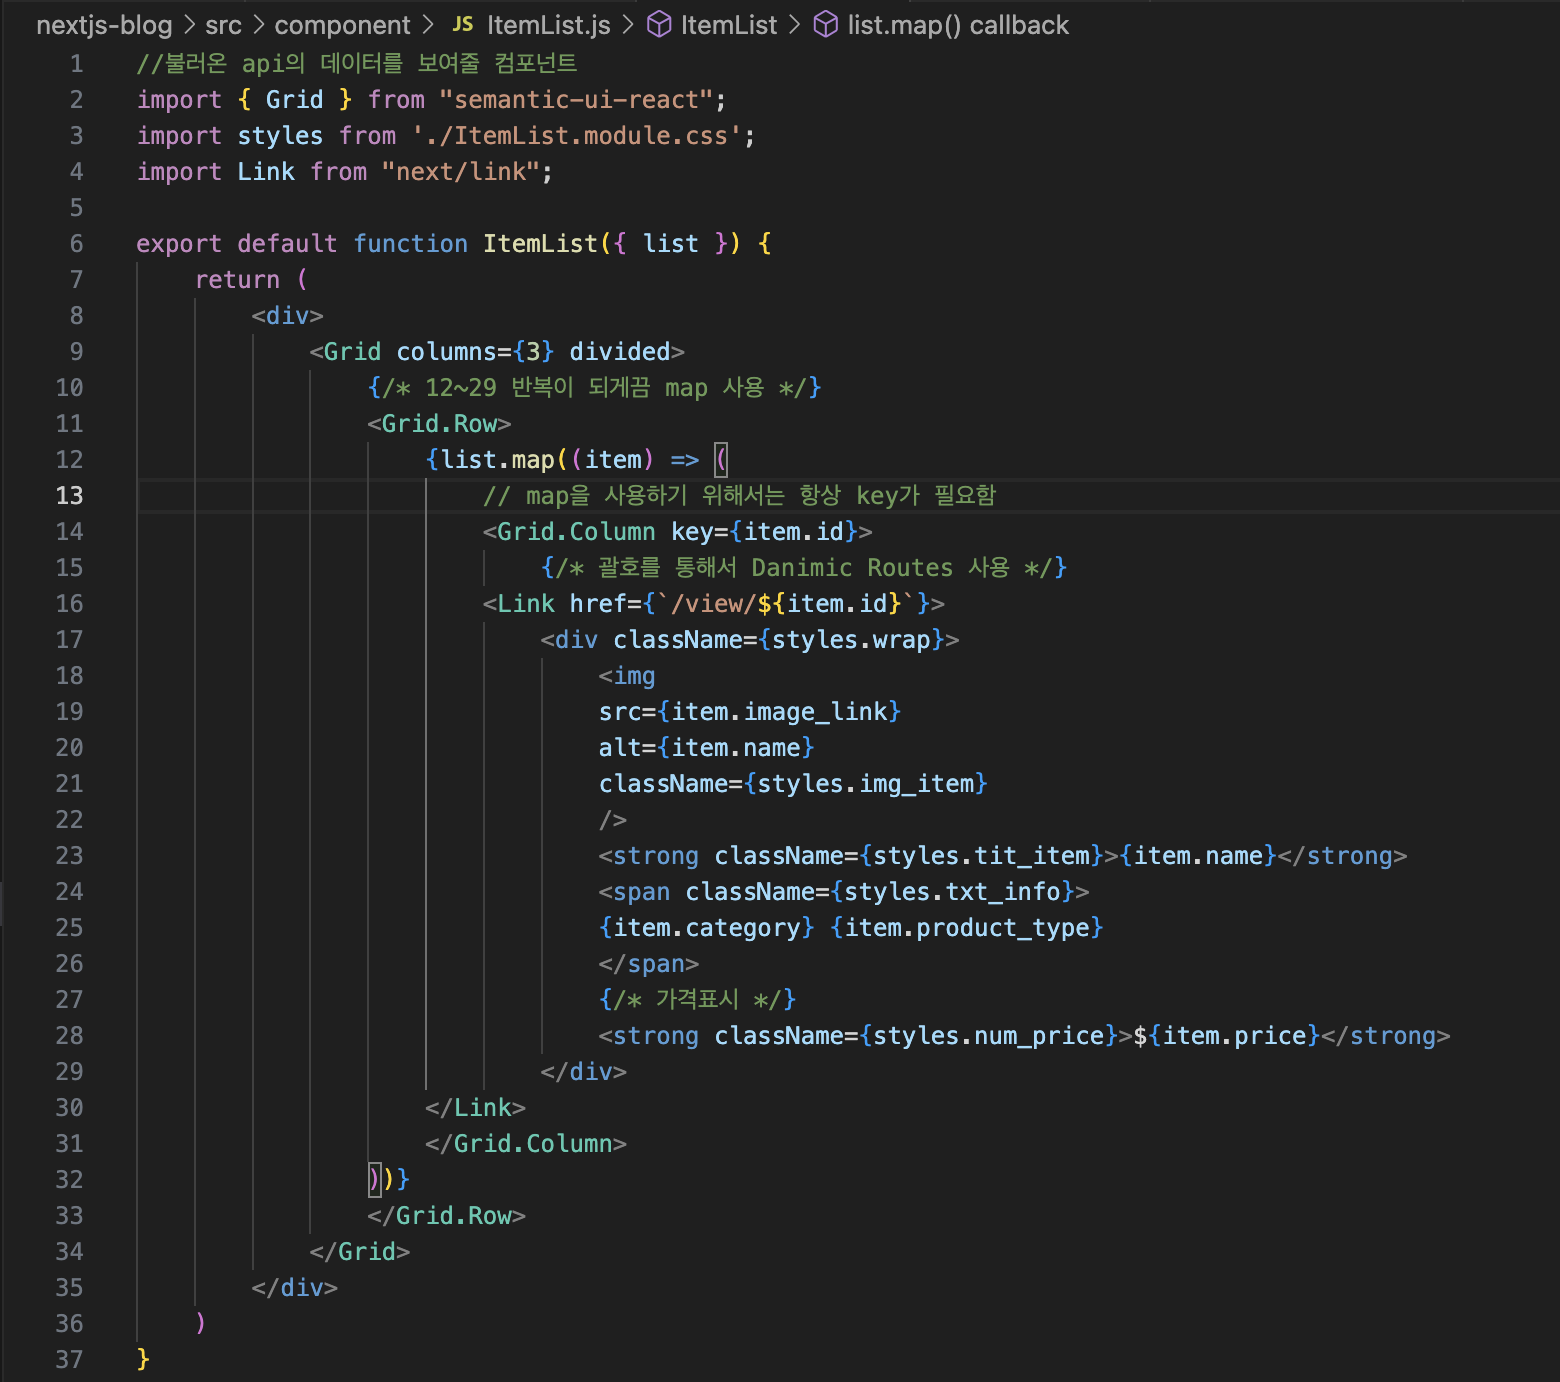1560x1382 pixels.
Task: Click the divided attribute on line 9
Action: [x=620, y=351]
